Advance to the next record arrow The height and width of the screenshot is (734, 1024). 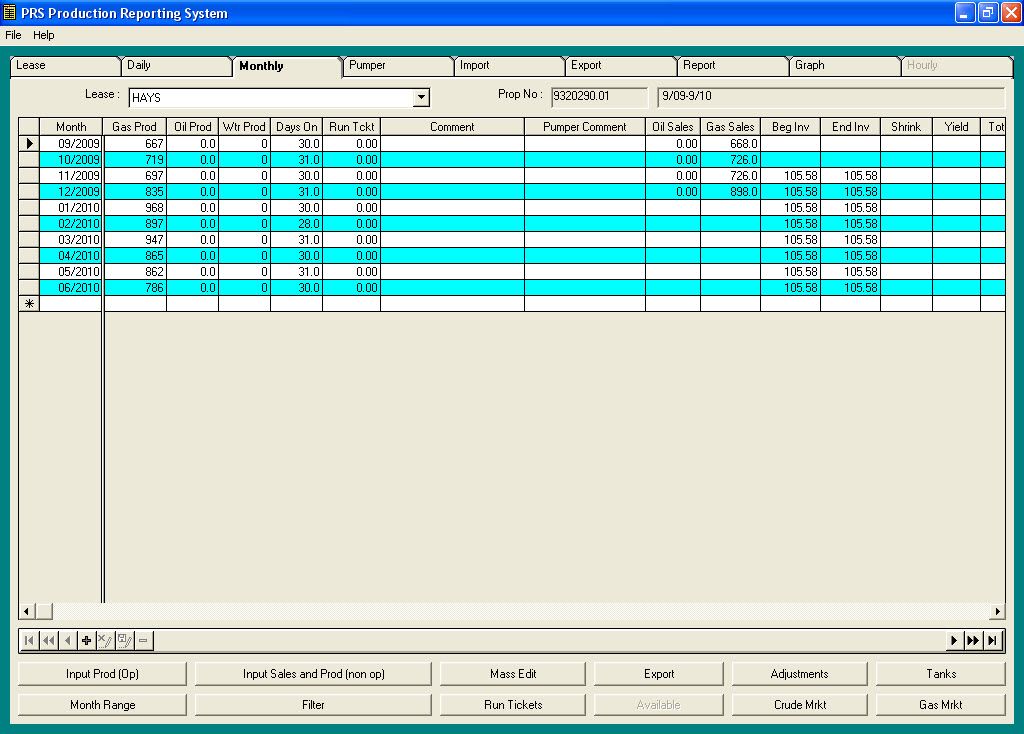pyautogui.click(x=955, y=640)
